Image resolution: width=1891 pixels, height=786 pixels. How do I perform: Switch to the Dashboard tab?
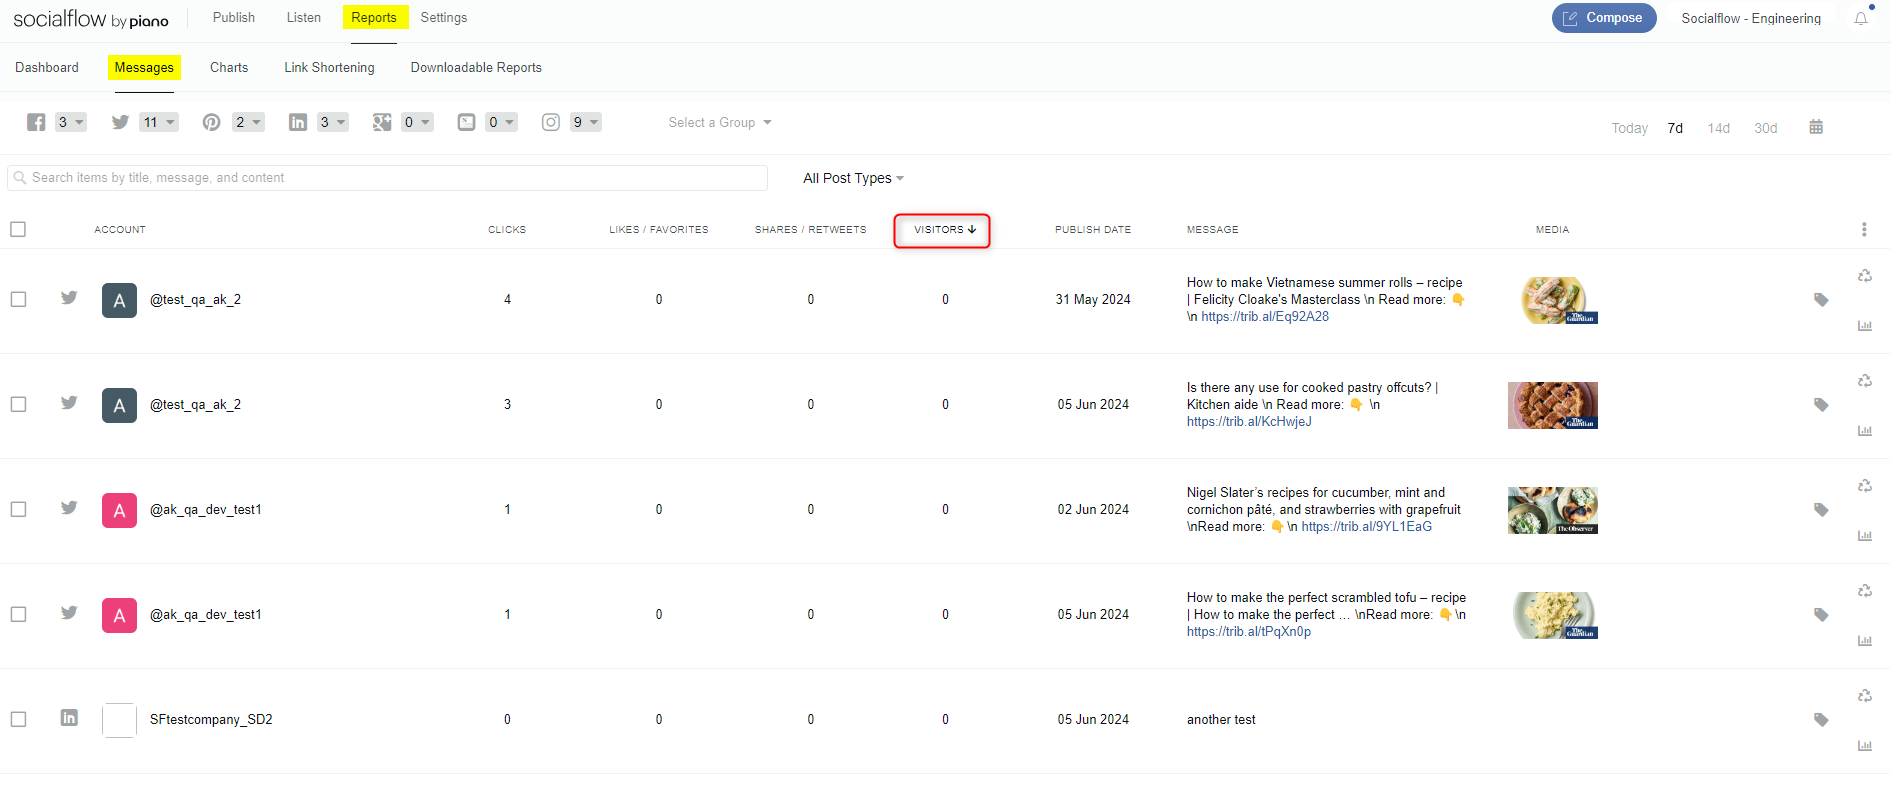tap(47, 67)
